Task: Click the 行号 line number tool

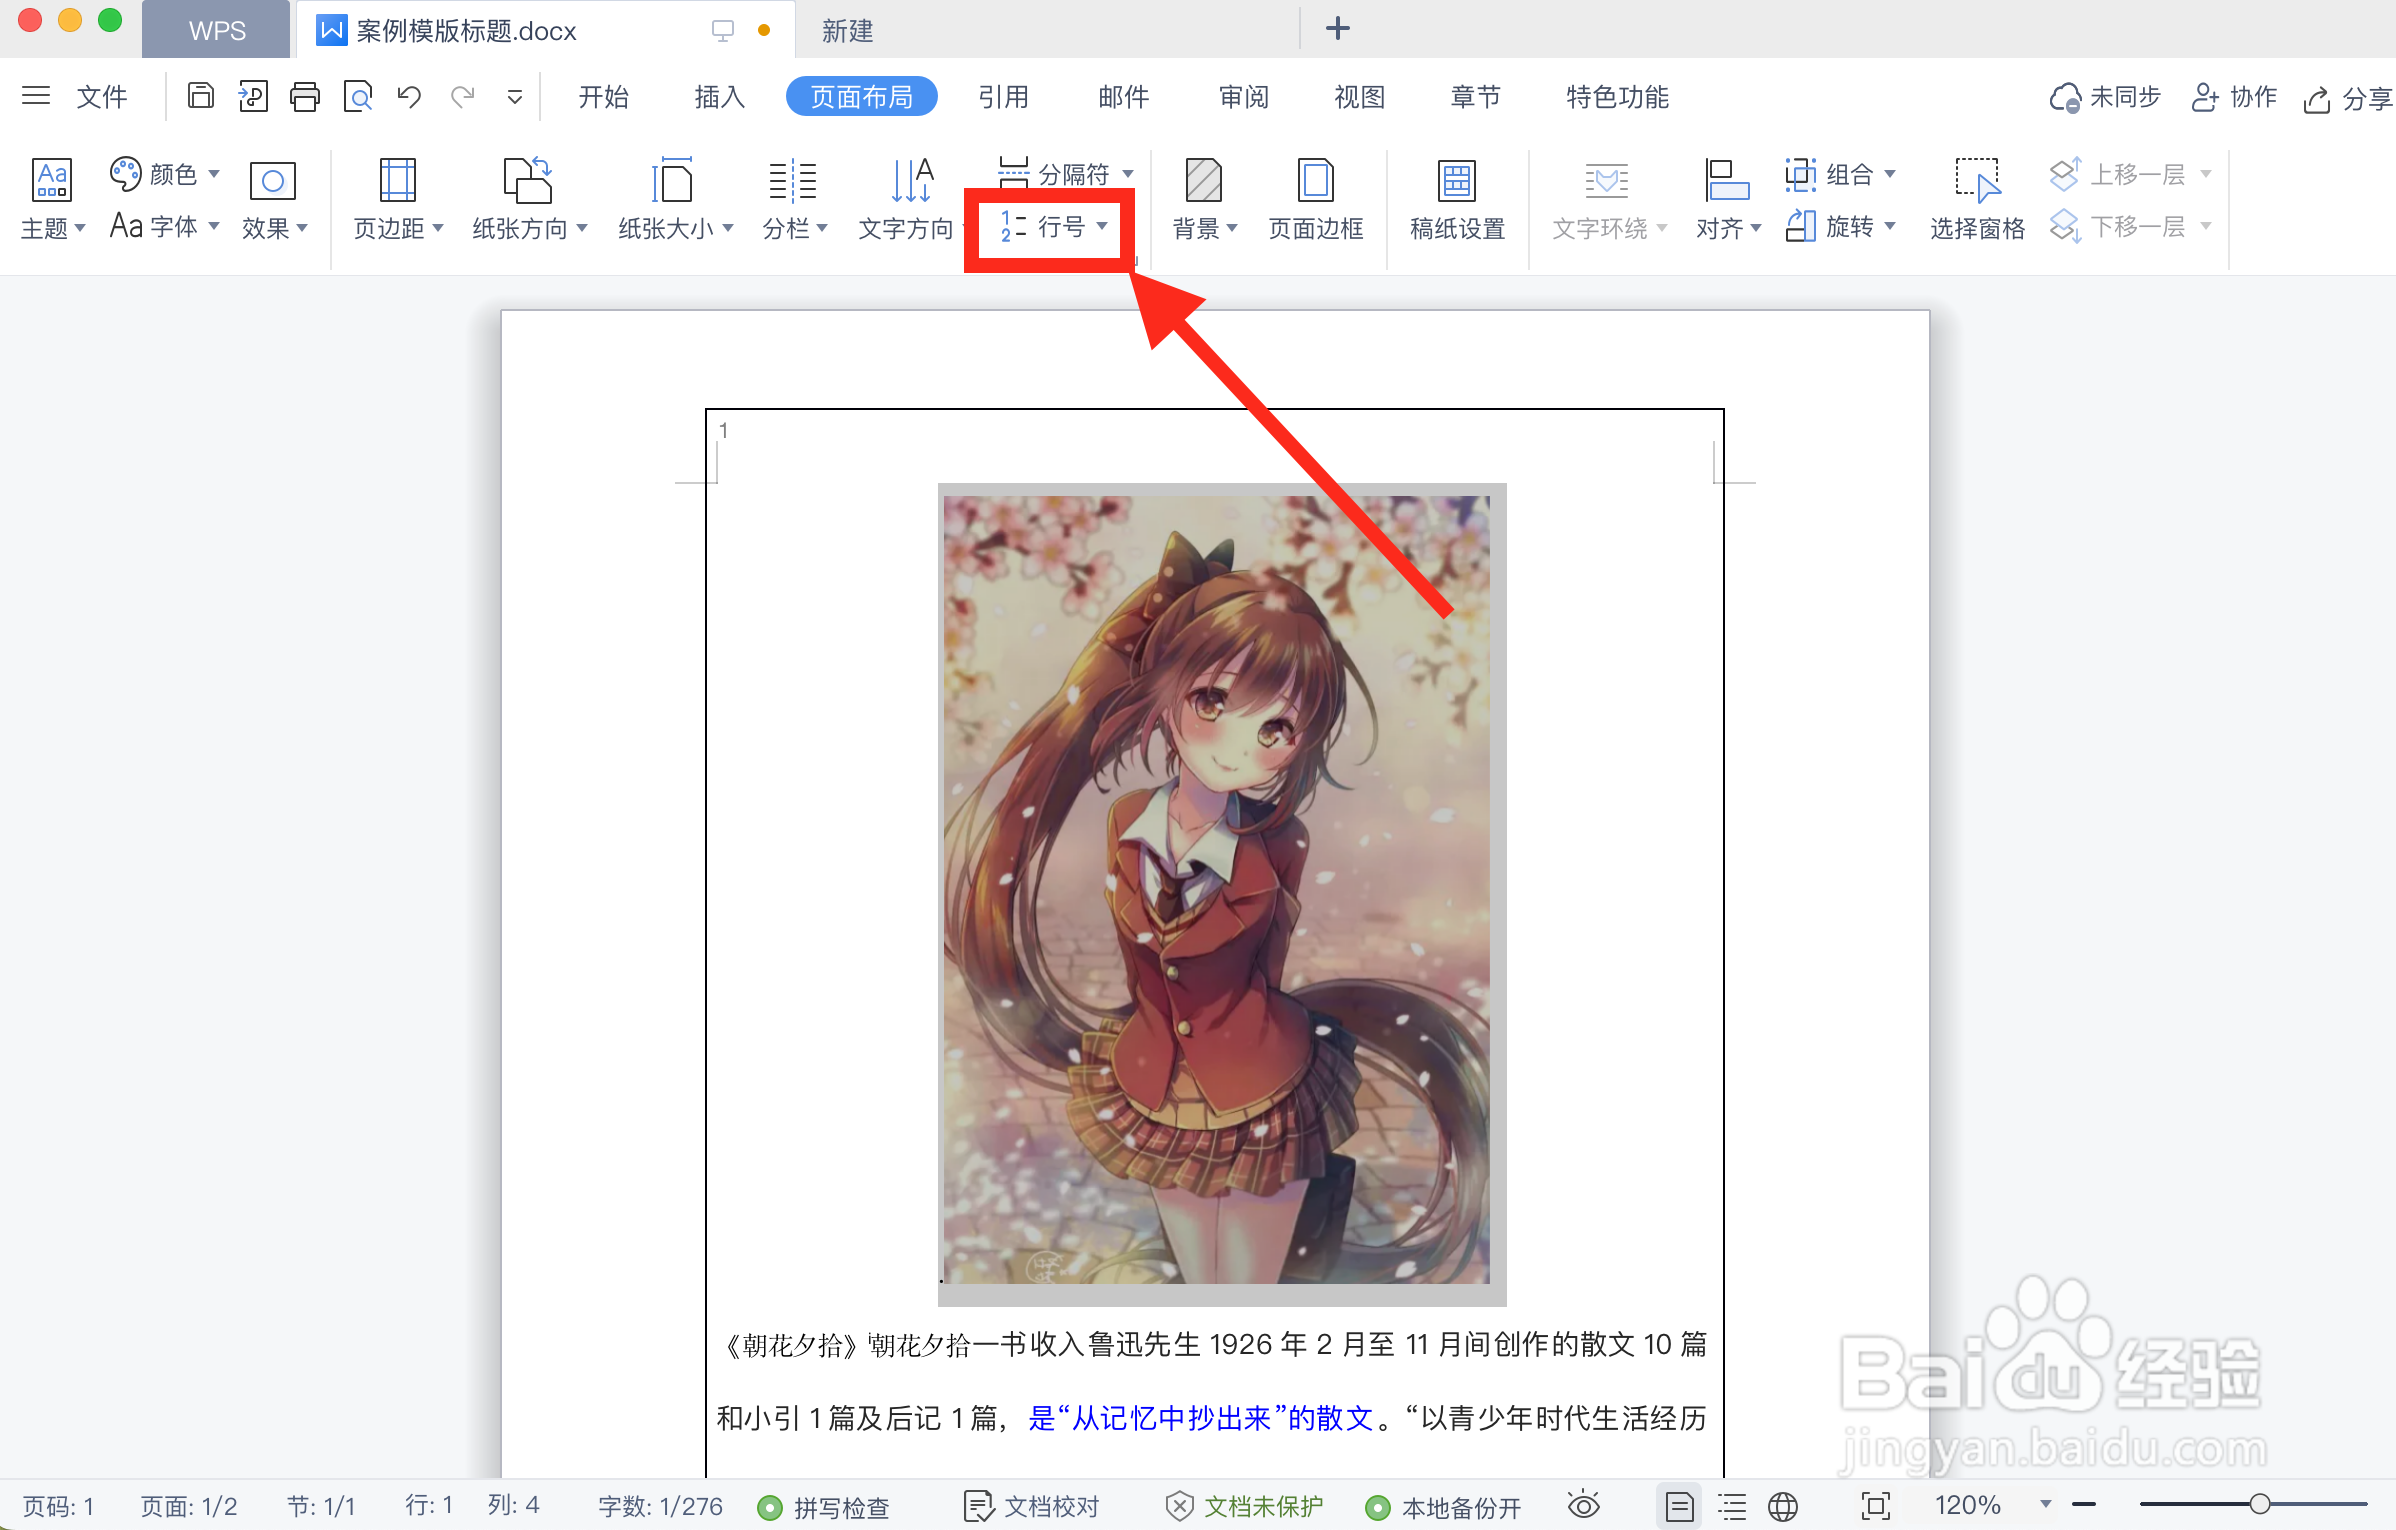Action: [x=1048, y=226]
